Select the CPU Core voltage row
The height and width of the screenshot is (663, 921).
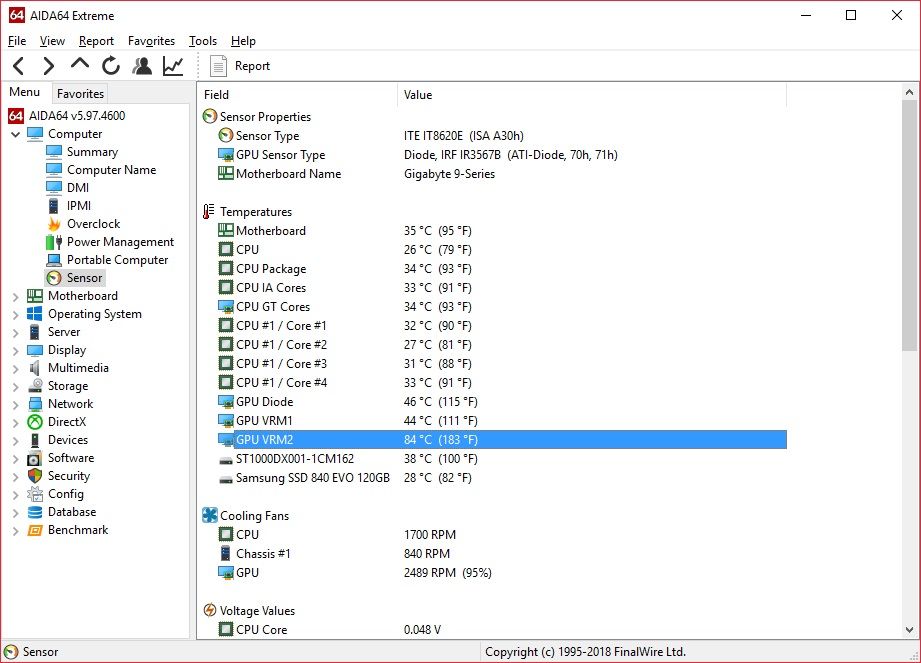pos(502,630)
